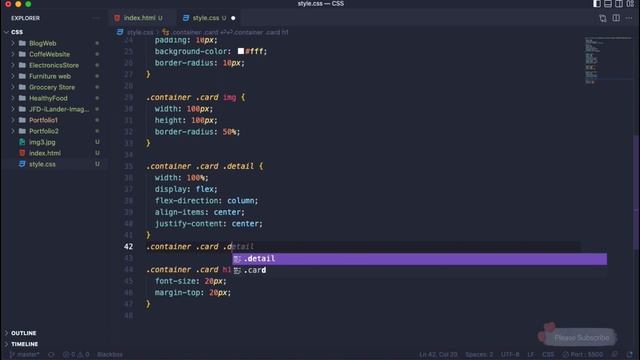Viewport: 640px width, 360px height.
Task: Expand Groocery Store folder chevron
Action: coord(13,87)
